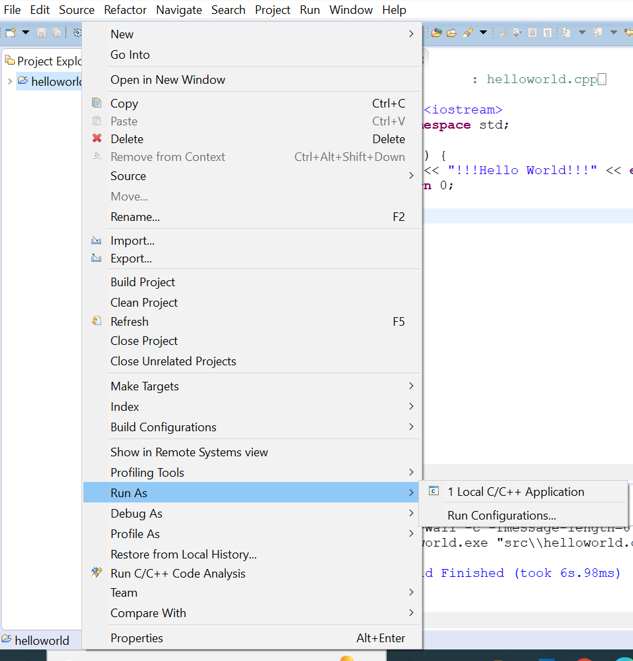Click the Export icon in context menu
The image size is (633, 661).
pos(97,258)
